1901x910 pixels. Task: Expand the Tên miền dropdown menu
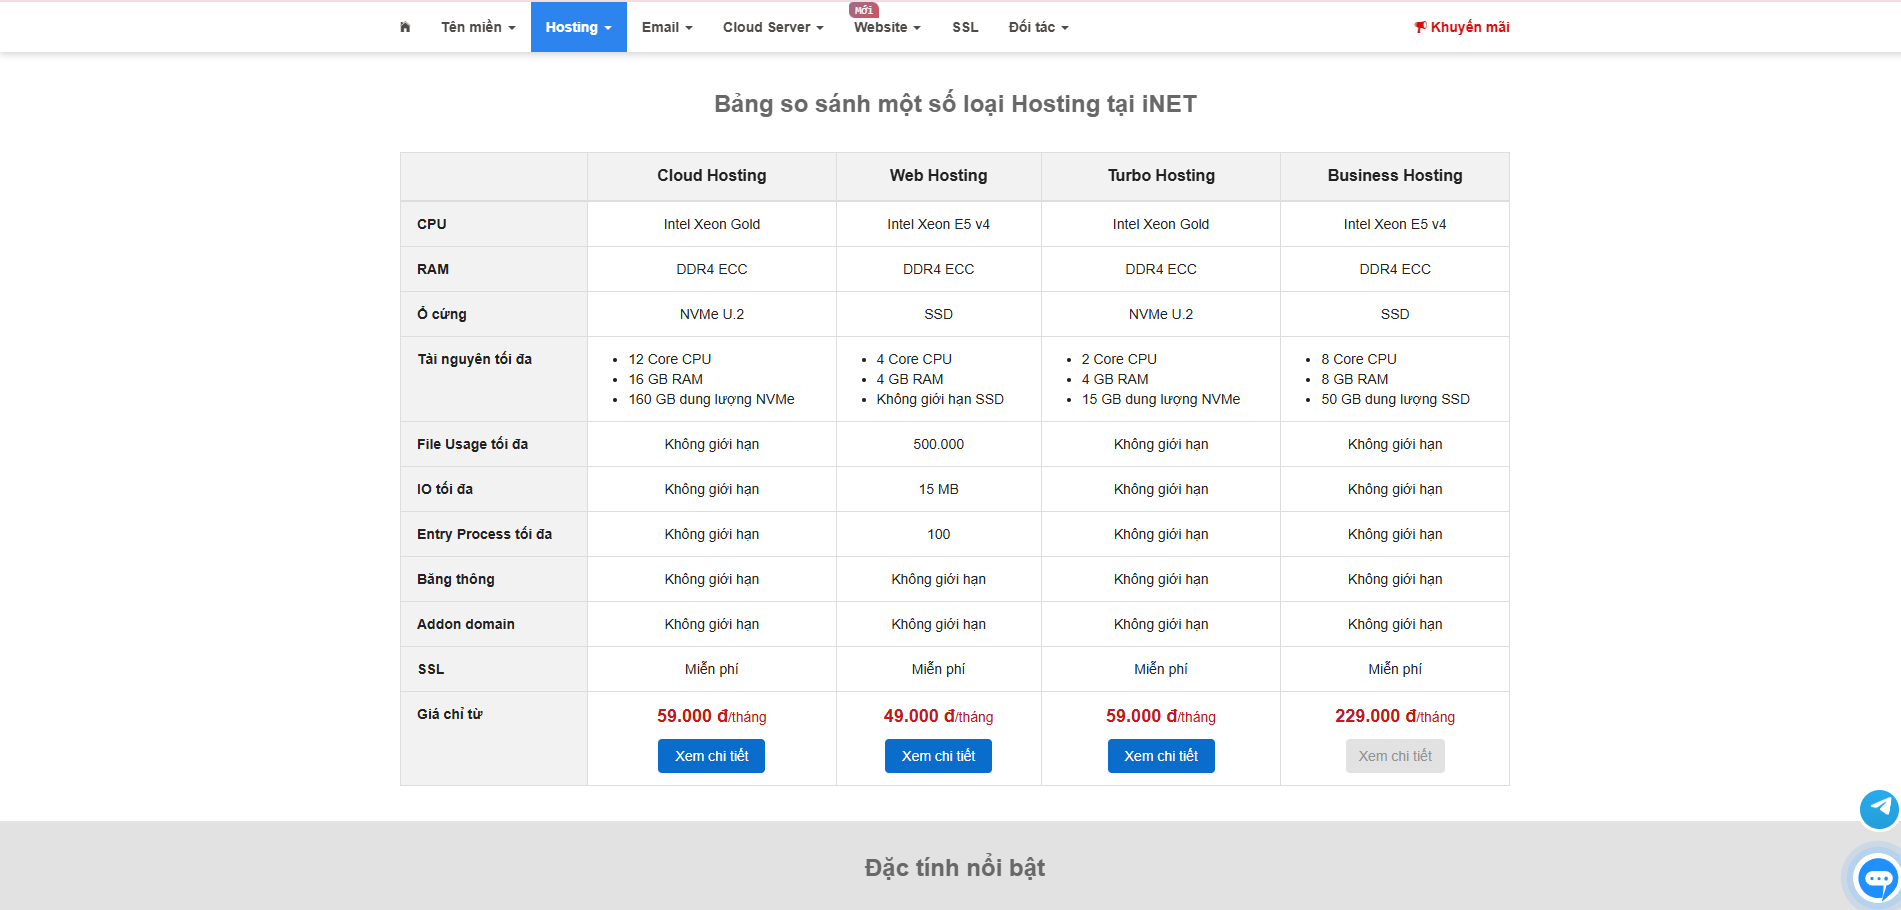(x=478, y=27)
